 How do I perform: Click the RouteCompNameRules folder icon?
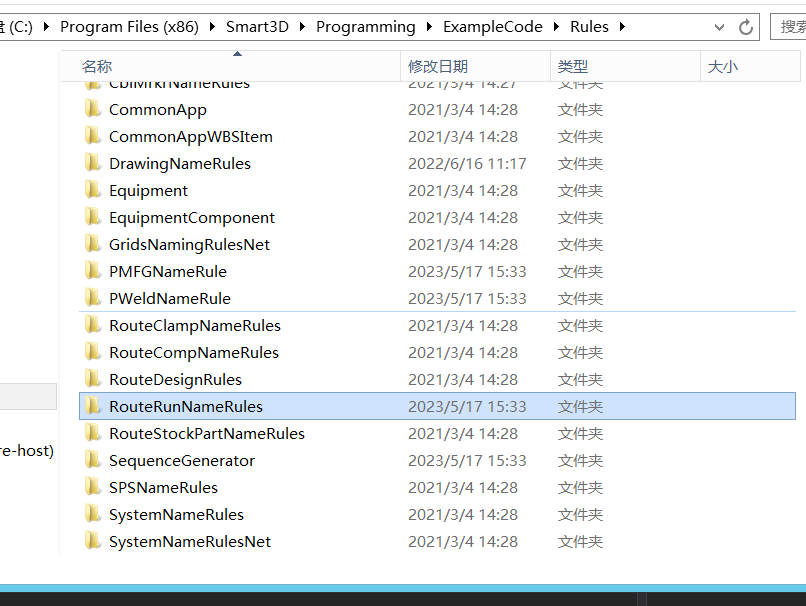(x=93, y=352)
